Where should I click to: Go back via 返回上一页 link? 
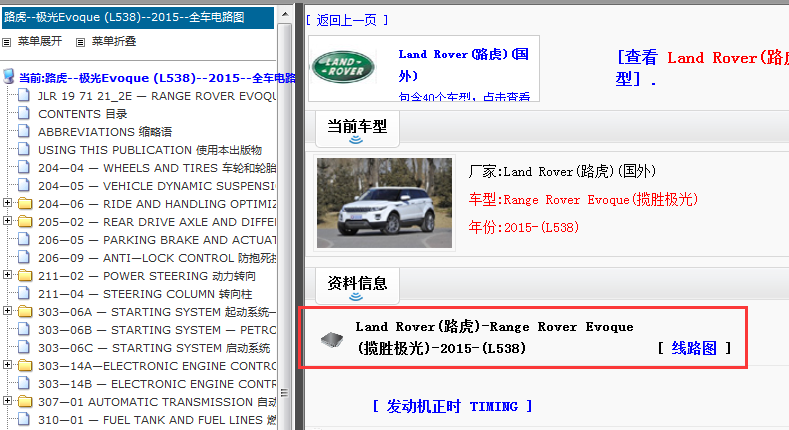pos(347,20)
